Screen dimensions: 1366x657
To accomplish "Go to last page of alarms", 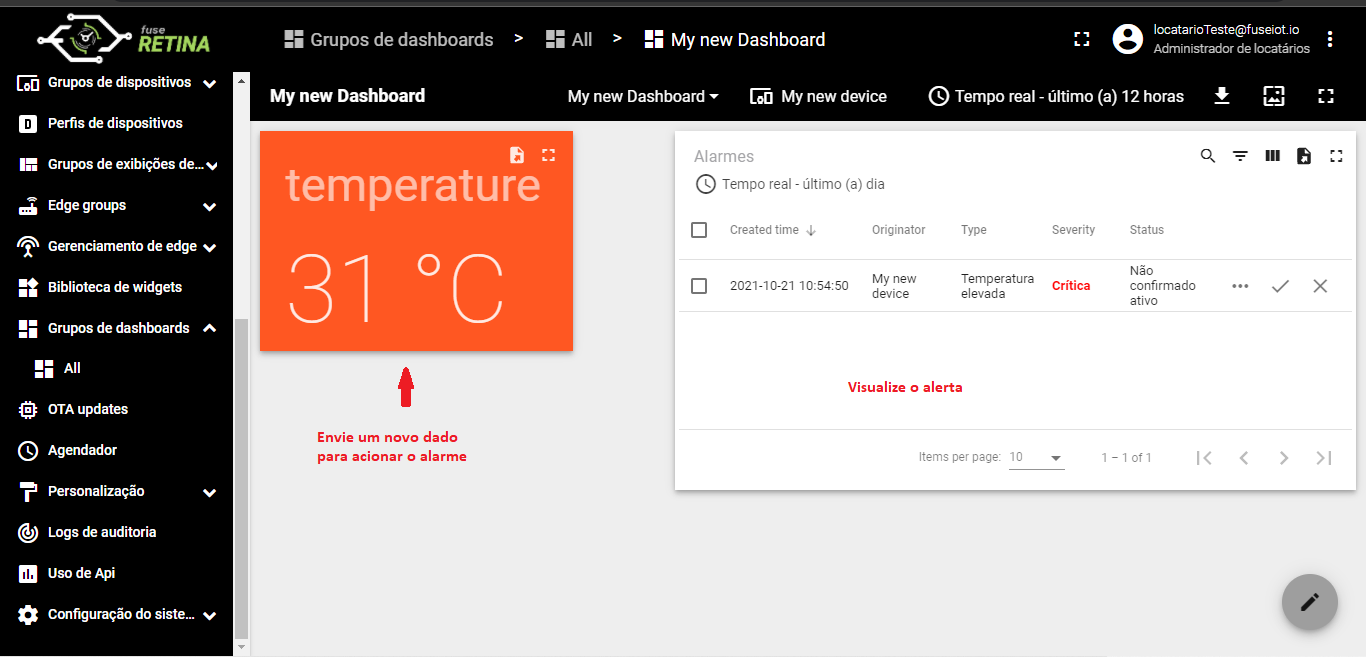I will (x=1324, y=458).
